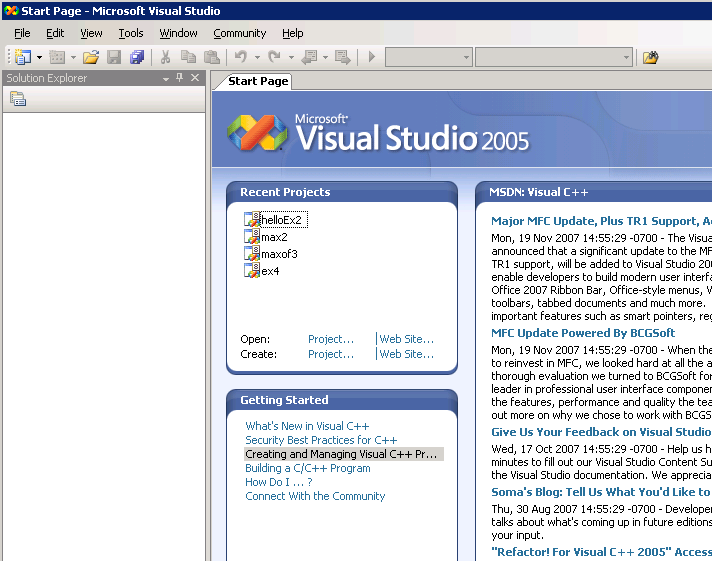Open the File menu
Image resolution: width=712 pixels, height=561 pixels.
(22, 33)
